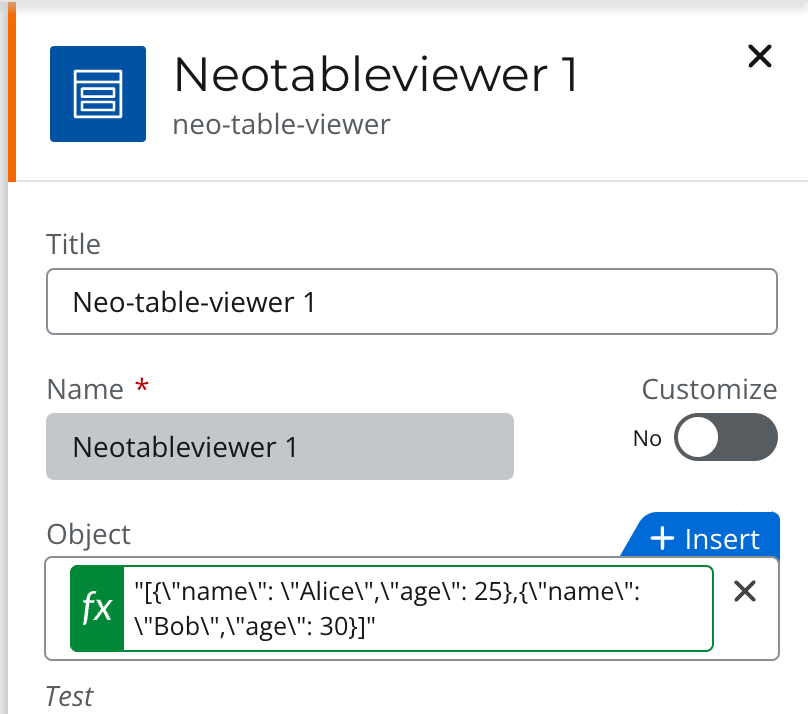The image size is (808, 714).
Task: Click the 'Title' field label
Action: click(74, 244)
